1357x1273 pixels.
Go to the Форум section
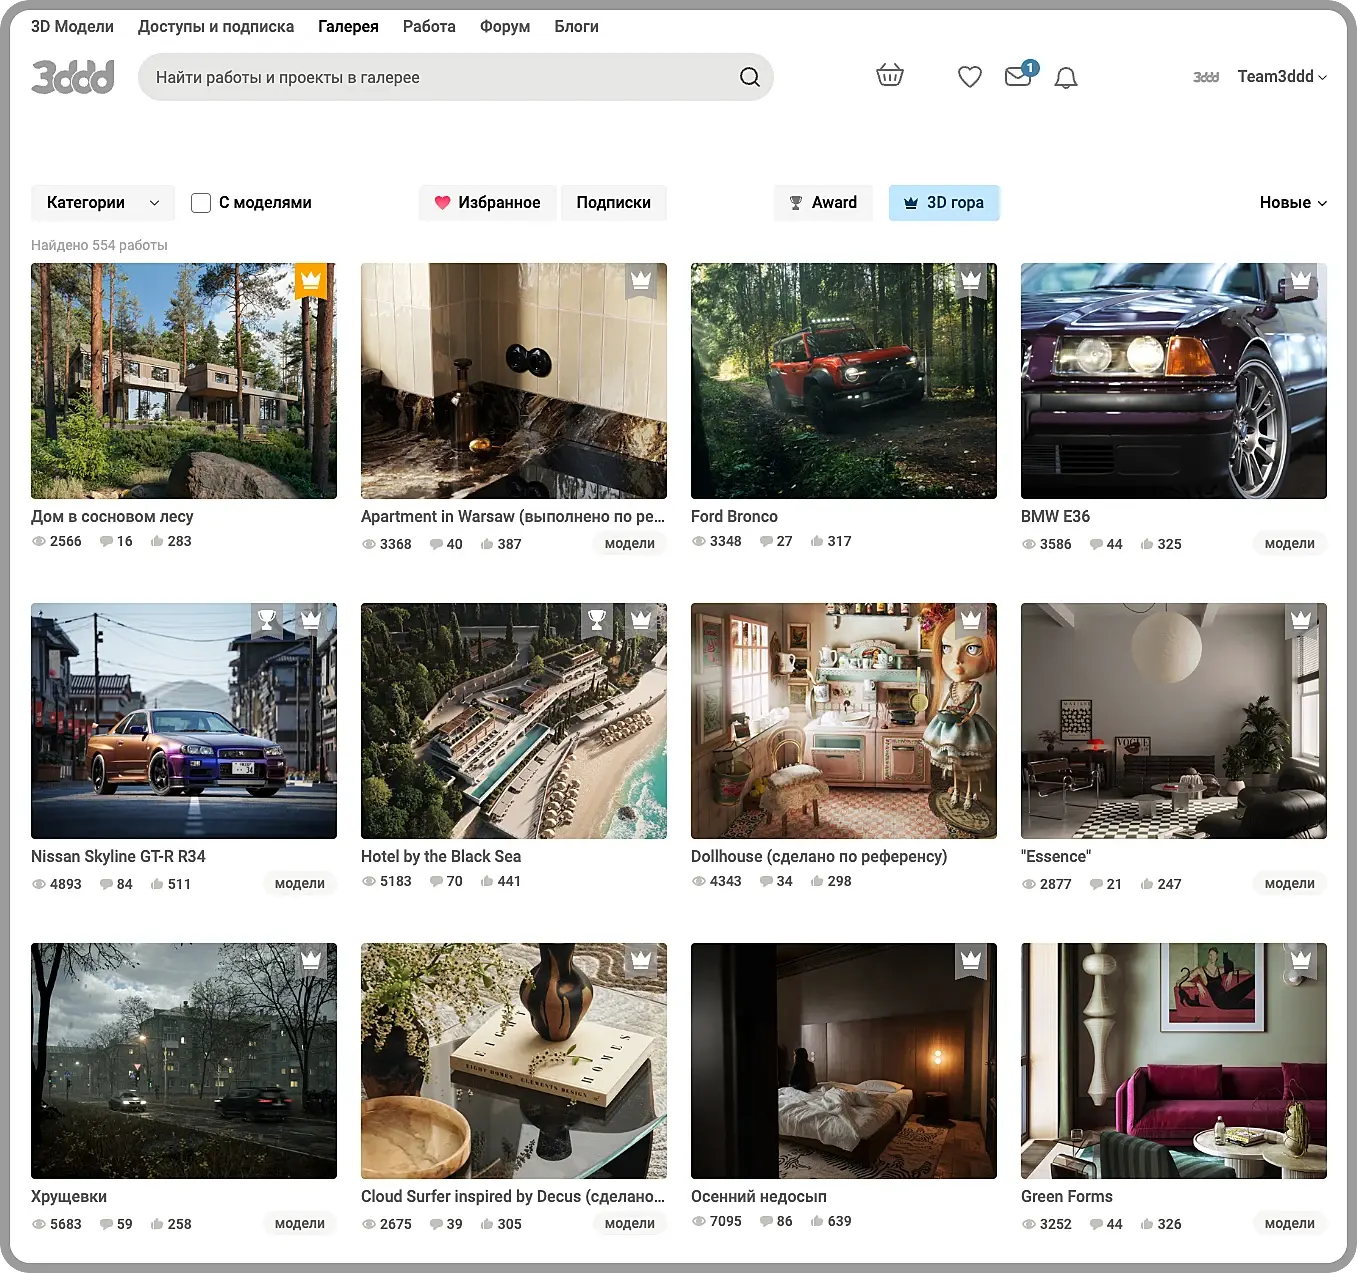click(505, 27)
